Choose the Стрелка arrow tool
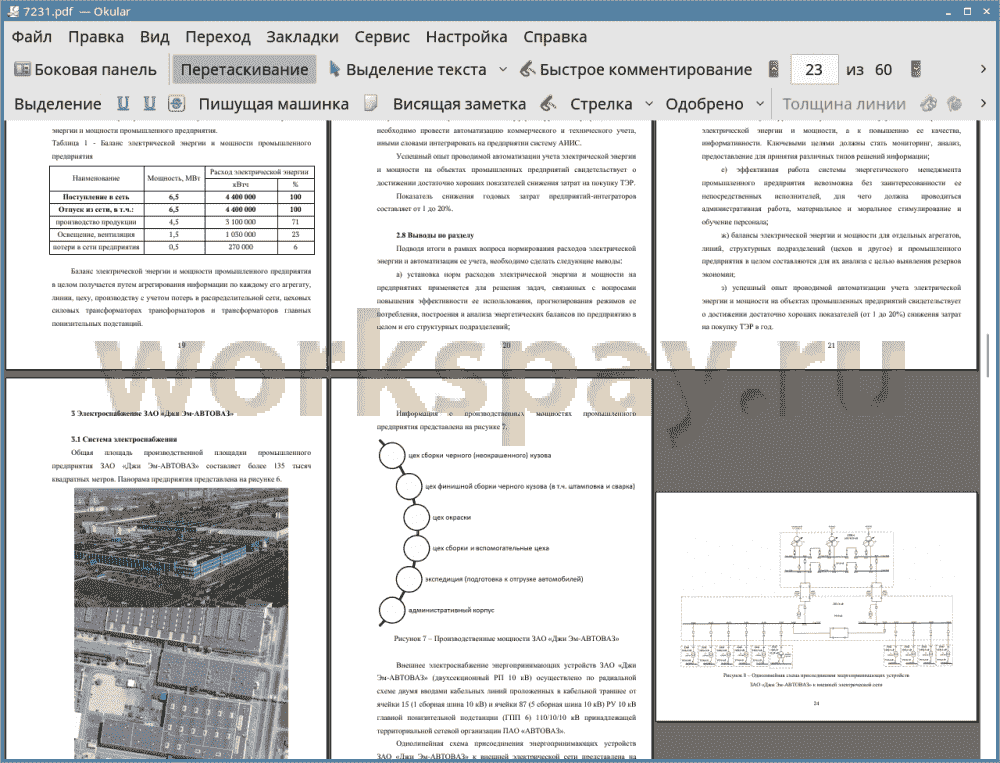 (587, 104)
